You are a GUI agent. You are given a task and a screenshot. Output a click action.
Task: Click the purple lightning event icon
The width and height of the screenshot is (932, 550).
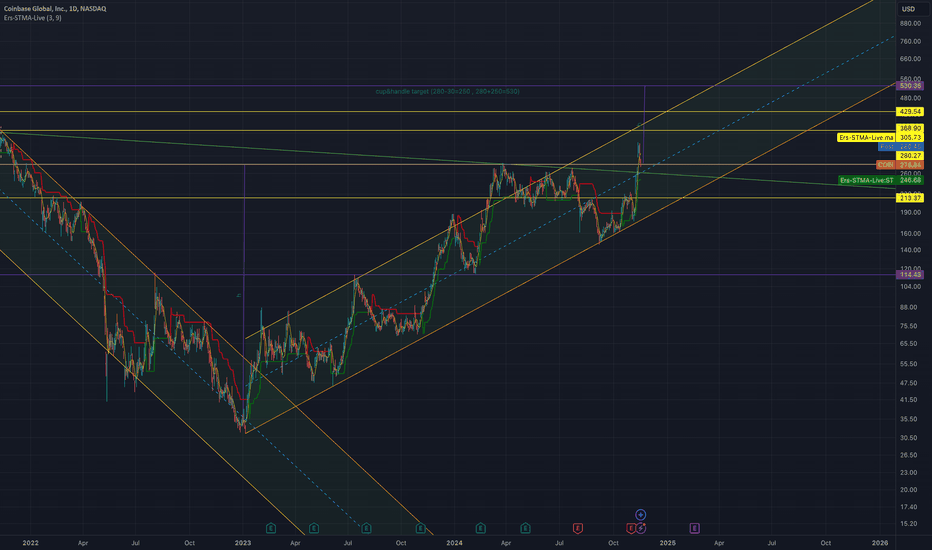coord(641,528)
